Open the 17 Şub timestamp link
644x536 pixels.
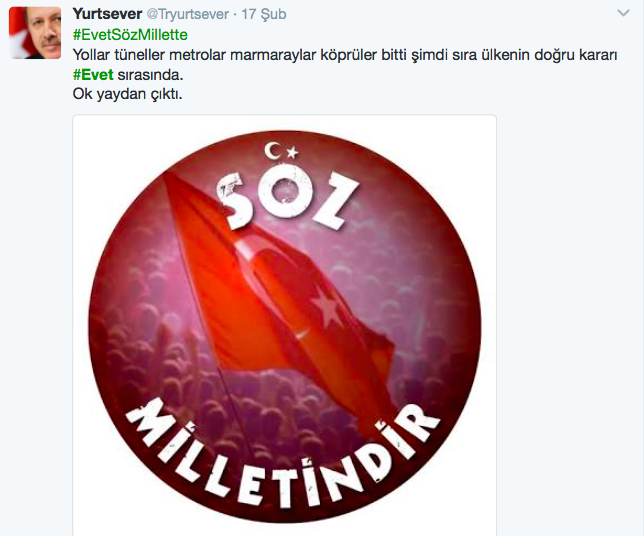(x=264, y=14)
